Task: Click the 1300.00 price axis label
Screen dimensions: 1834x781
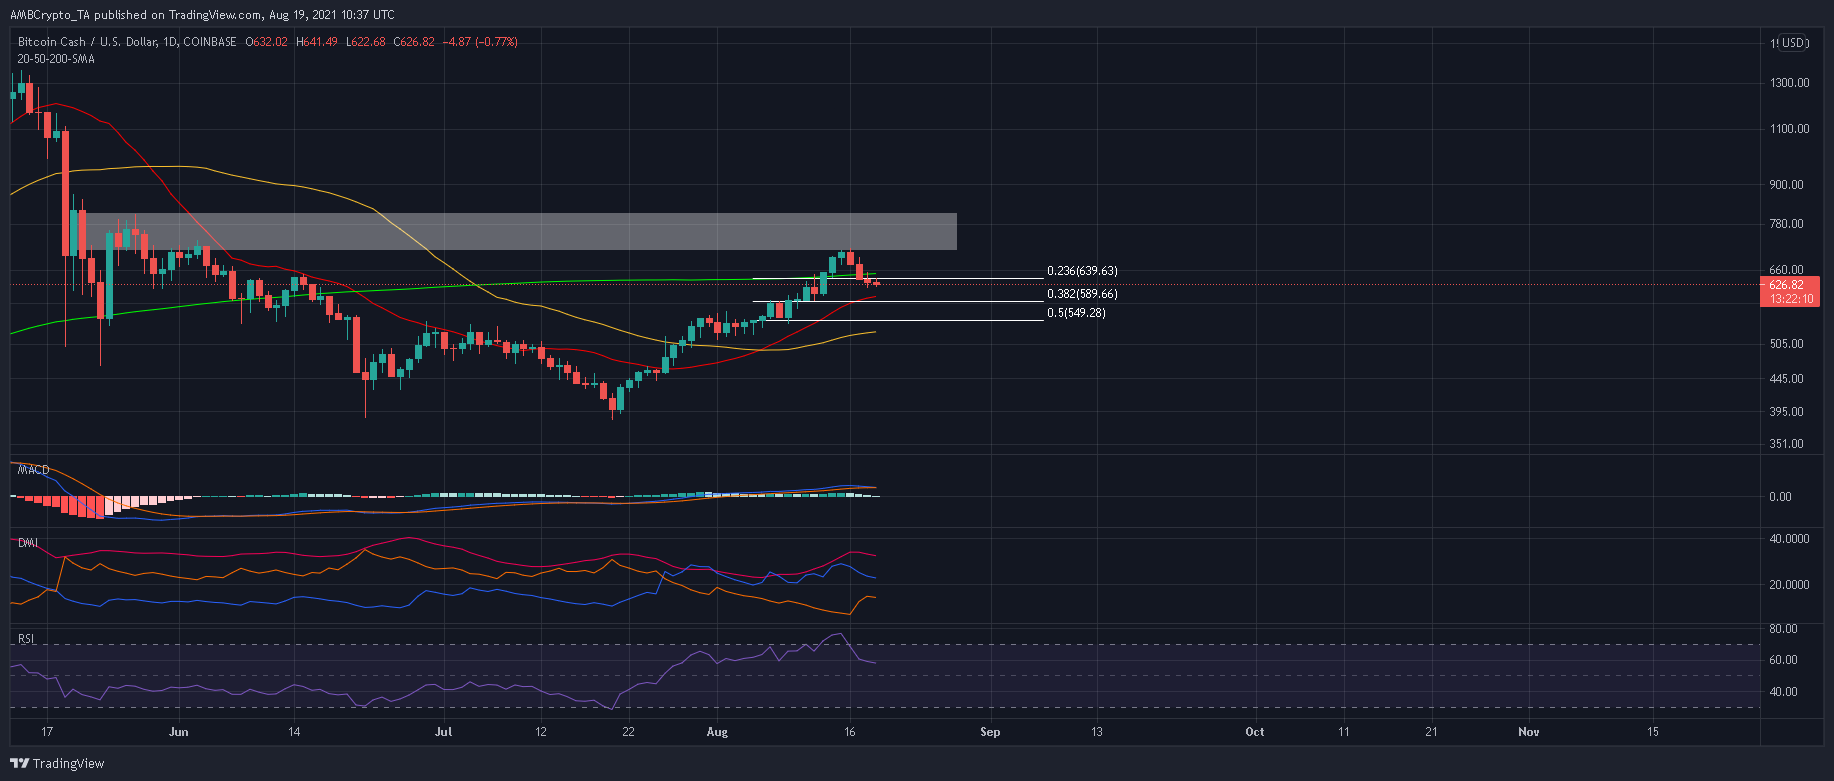Action: 1789,83
